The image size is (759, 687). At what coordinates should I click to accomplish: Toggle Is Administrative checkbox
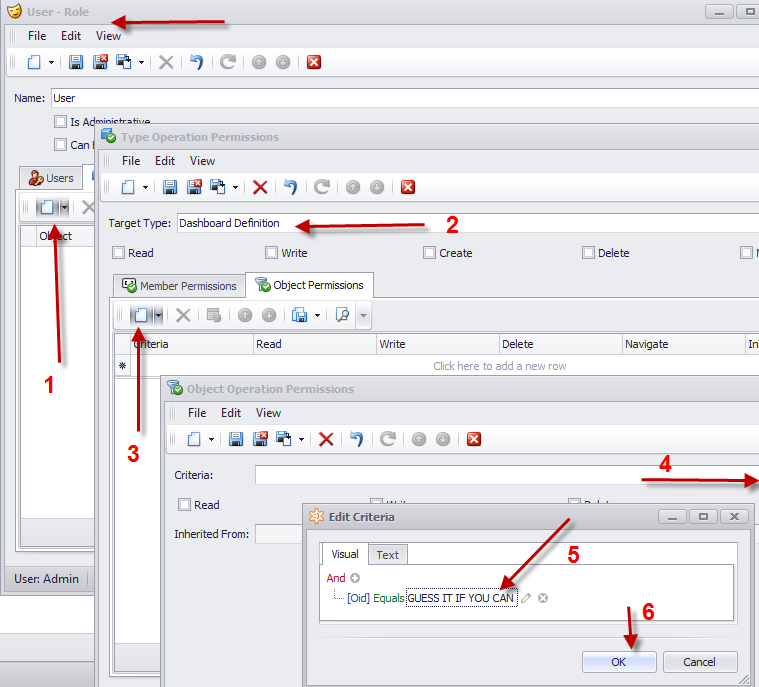click(x=61, y=121)
